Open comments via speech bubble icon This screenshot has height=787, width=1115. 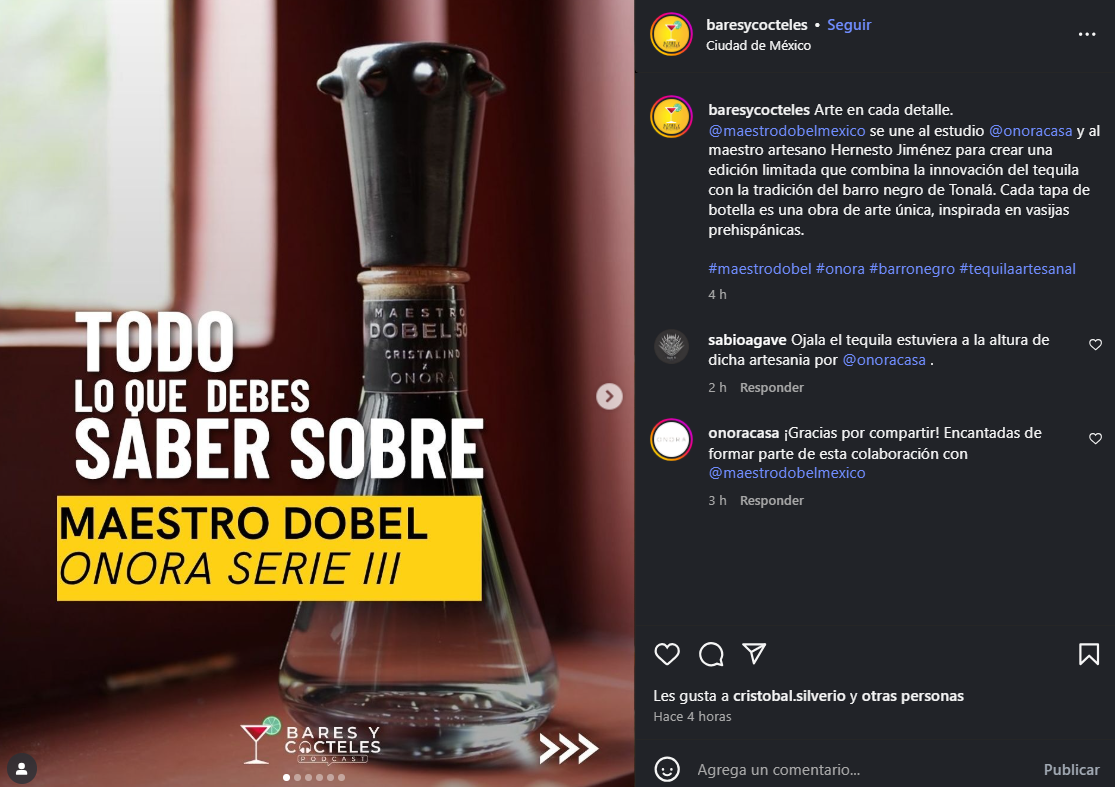tap(711, 654)
